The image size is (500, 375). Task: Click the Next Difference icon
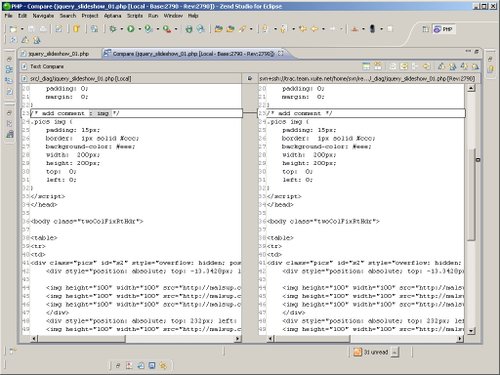(441, 66)
